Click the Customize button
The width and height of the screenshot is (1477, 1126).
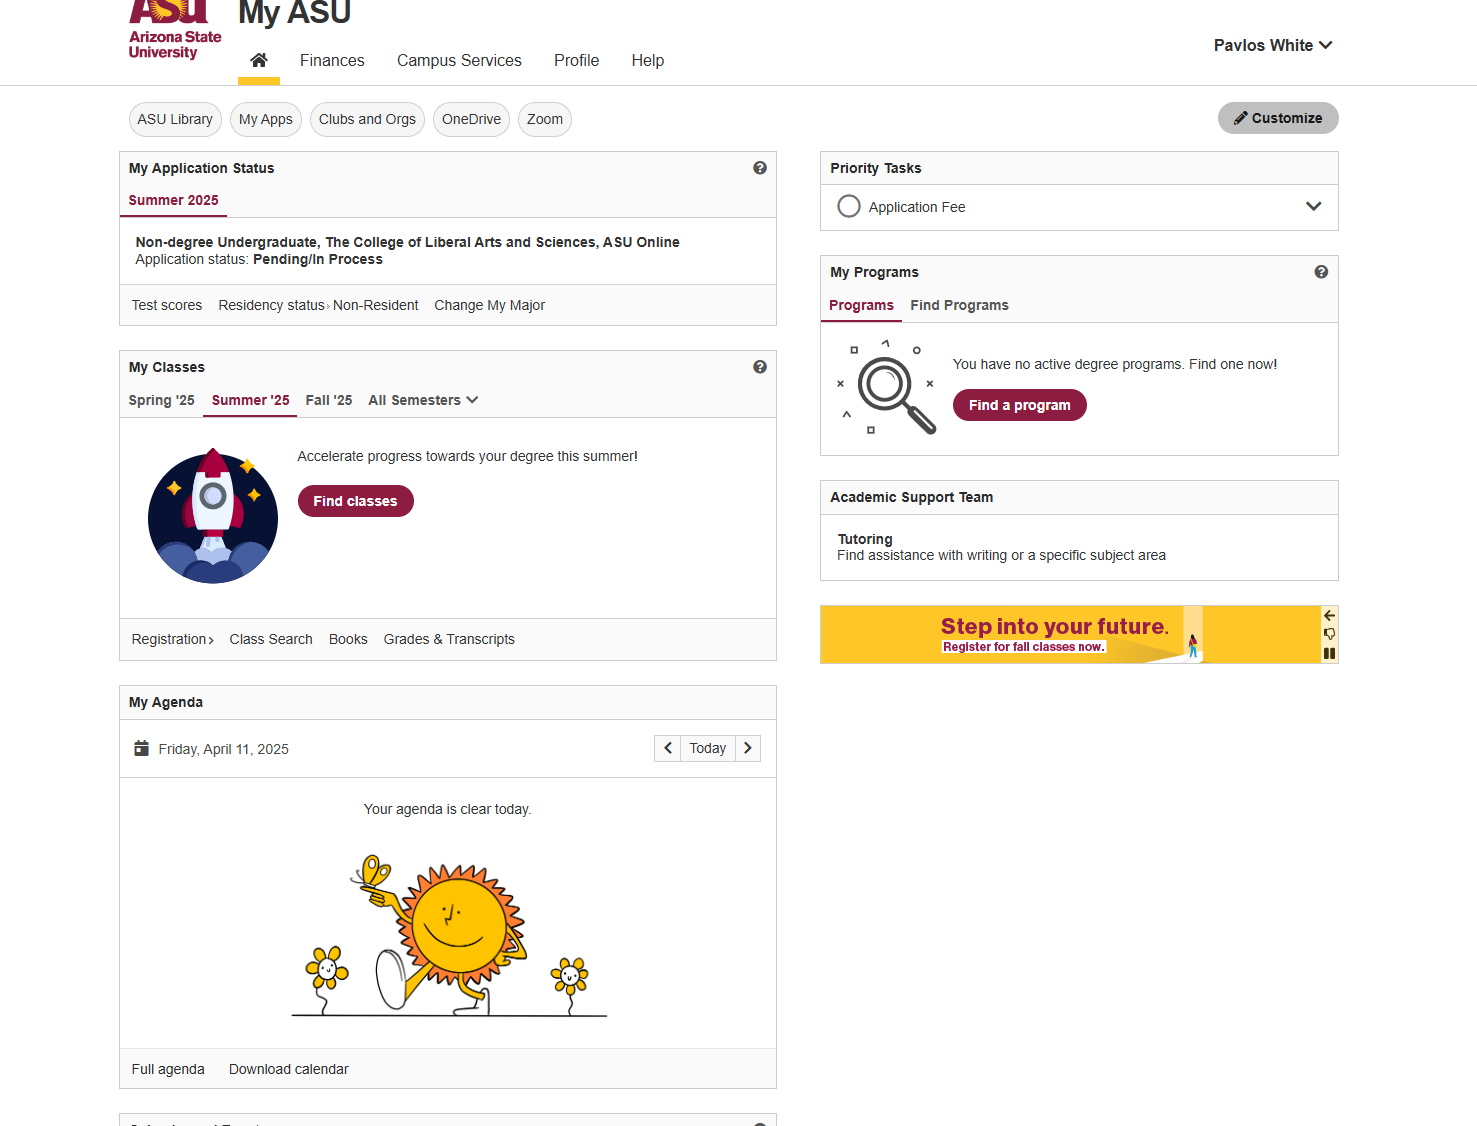coord(1278,118)
